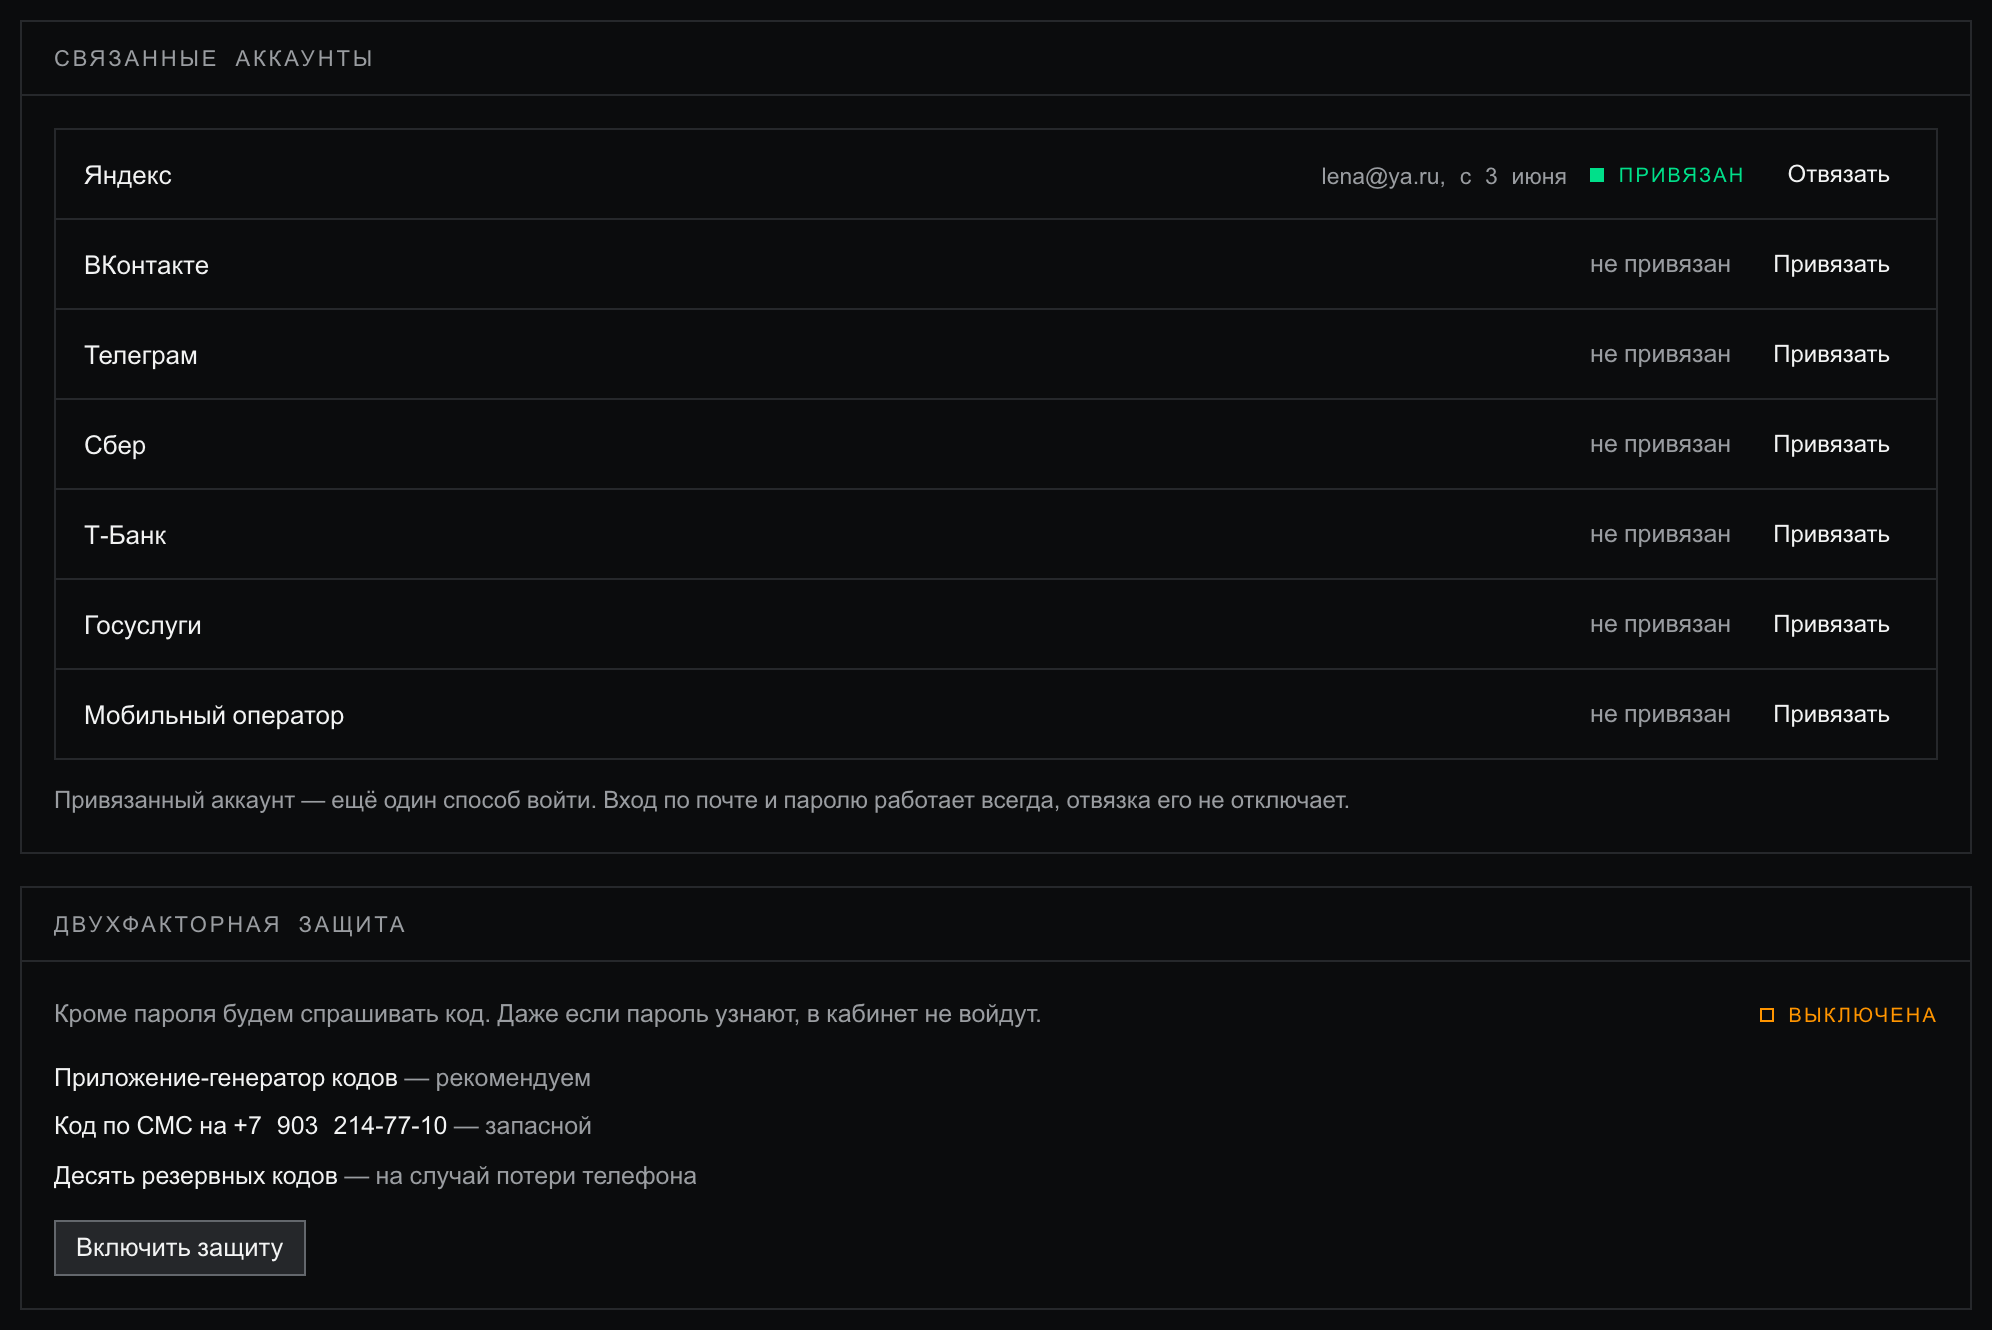Viewport: 1992px width, 1330px height.
Task: Click Отвязать for the Яндекс account
Action: pyautogui.click(x=1838, y=174)
